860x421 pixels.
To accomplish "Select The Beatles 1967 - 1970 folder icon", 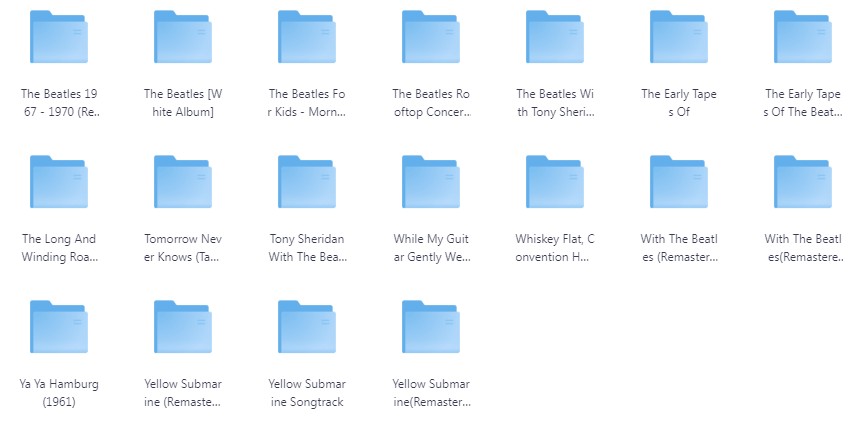I will coord(59,37).
